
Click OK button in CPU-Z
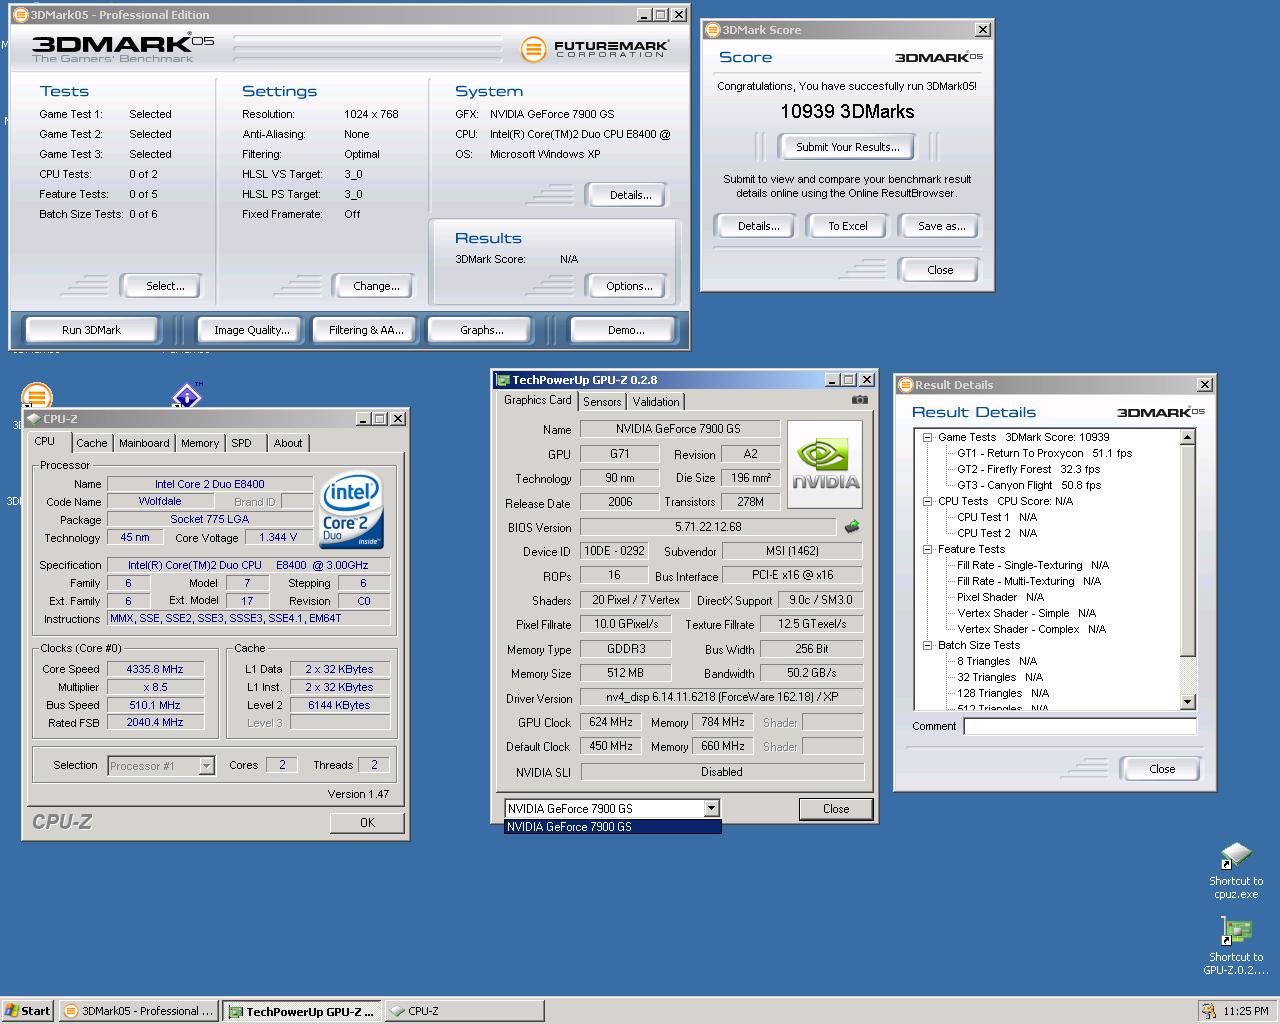(367, 822)
